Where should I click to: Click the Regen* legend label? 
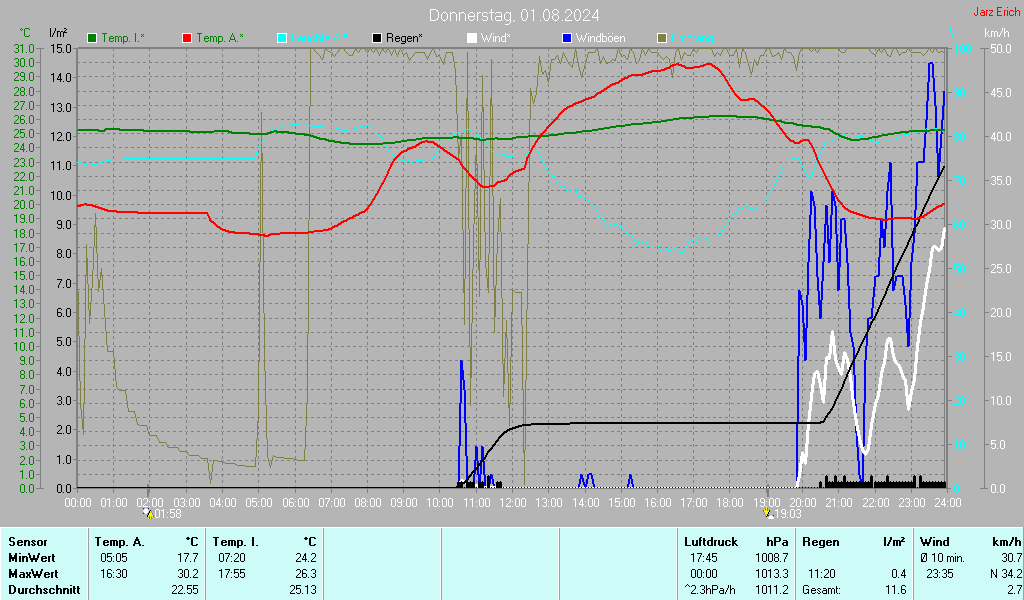coord(404,38)
